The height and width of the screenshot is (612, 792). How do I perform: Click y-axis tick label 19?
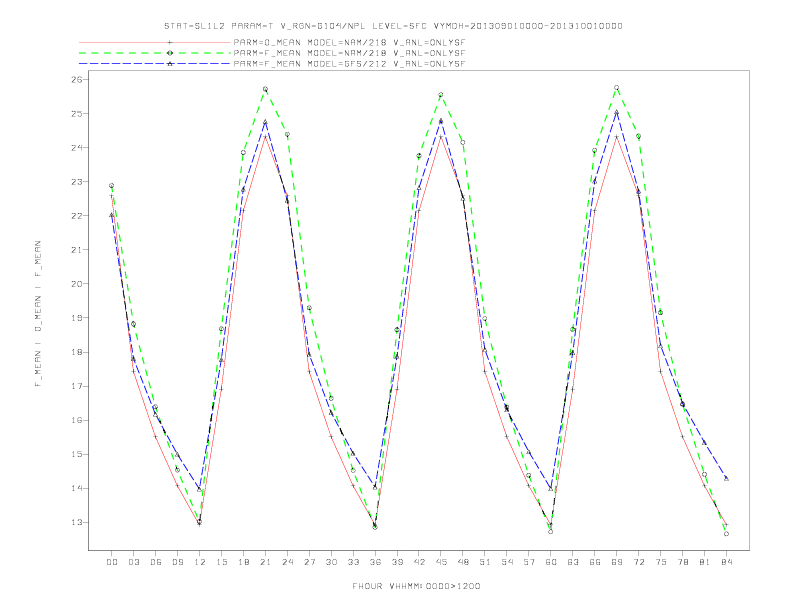(x=77, y=318)
